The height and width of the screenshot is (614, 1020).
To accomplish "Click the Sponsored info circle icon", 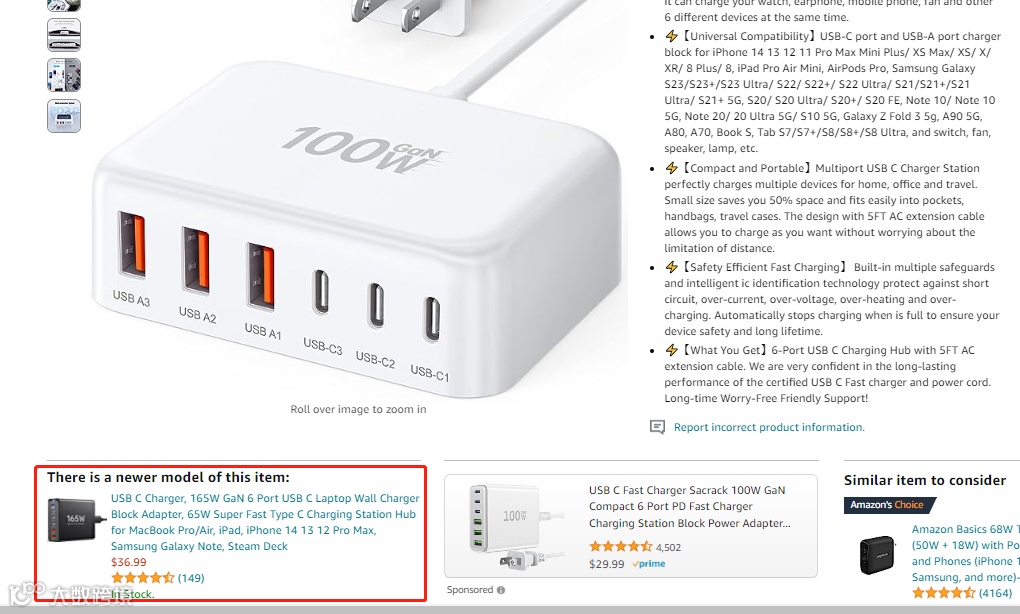I will (x=501, y=590).
